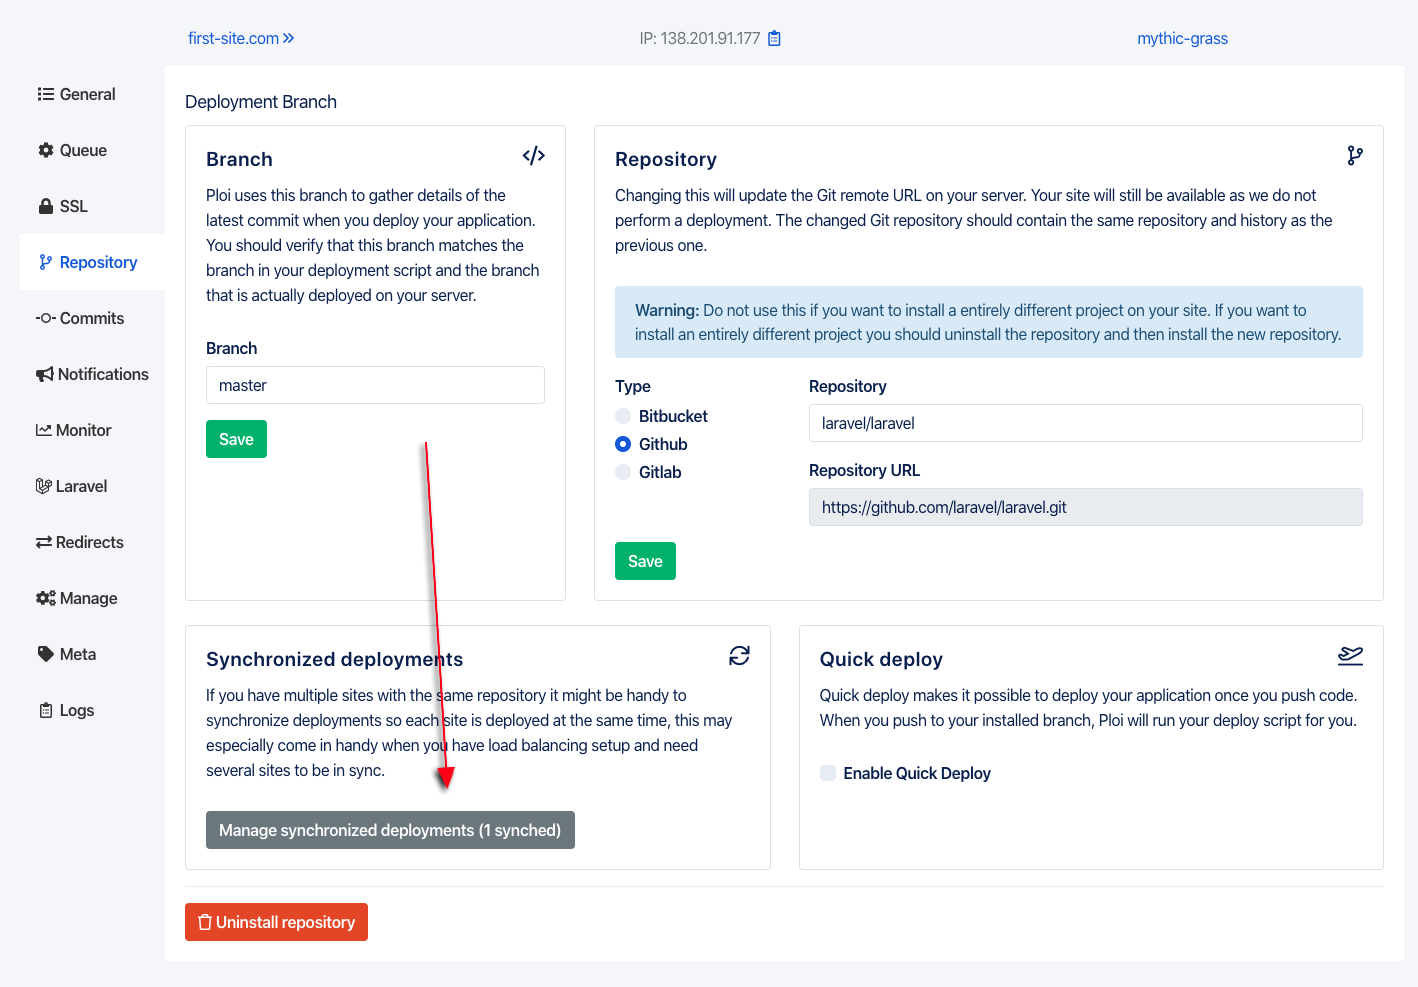1418x987 pixels.
Task: Click the Queue gear icon
Action: pyautogui.click(x=46, y=150)
